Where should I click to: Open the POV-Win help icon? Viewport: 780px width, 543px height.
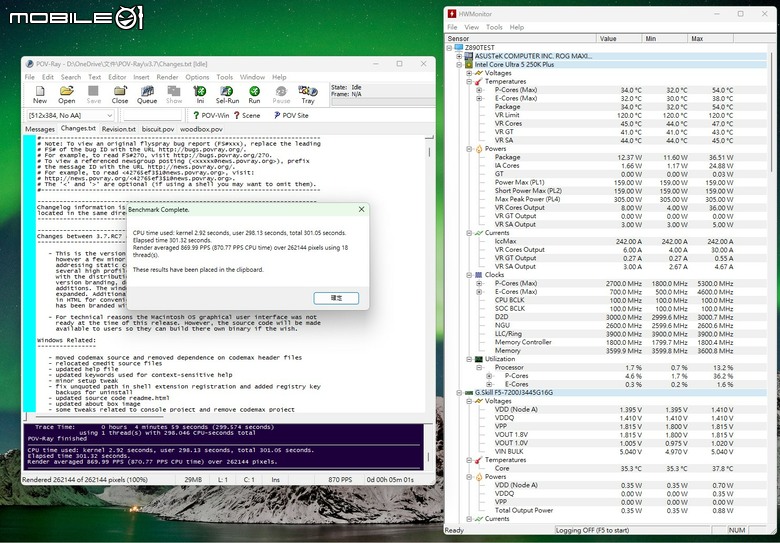pyautogui.click(x=211, y=115)
